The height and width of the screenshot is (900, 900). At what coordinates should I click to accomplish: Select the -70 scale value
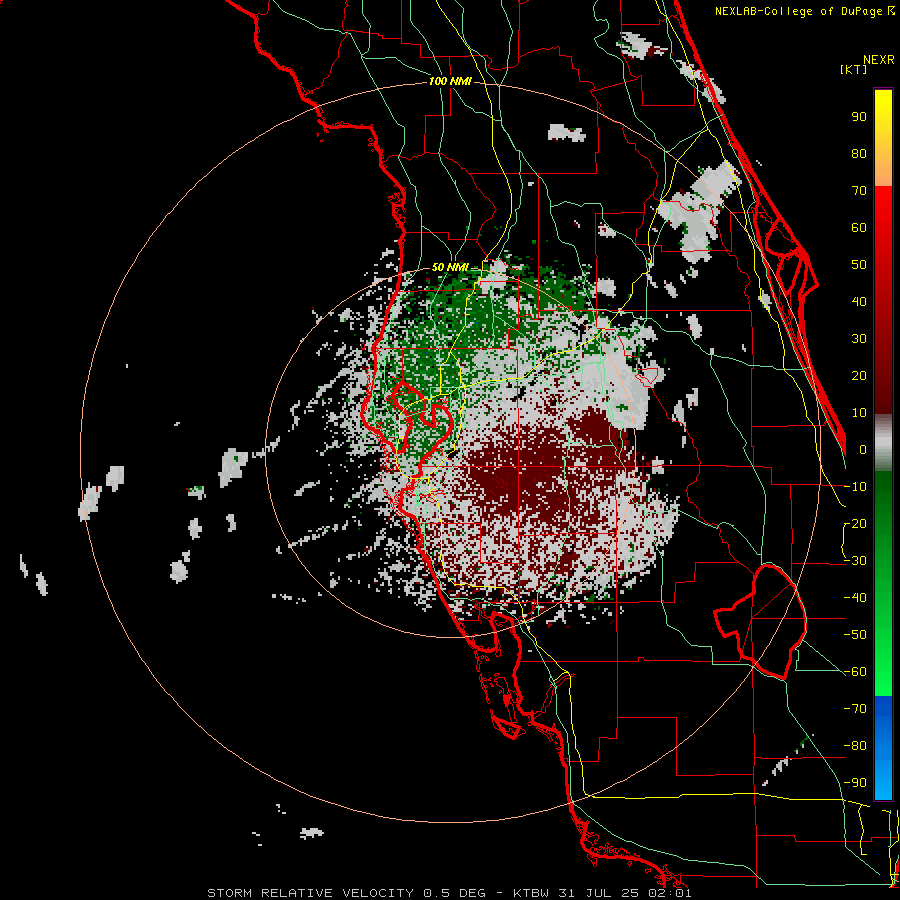tap(856, 709)
